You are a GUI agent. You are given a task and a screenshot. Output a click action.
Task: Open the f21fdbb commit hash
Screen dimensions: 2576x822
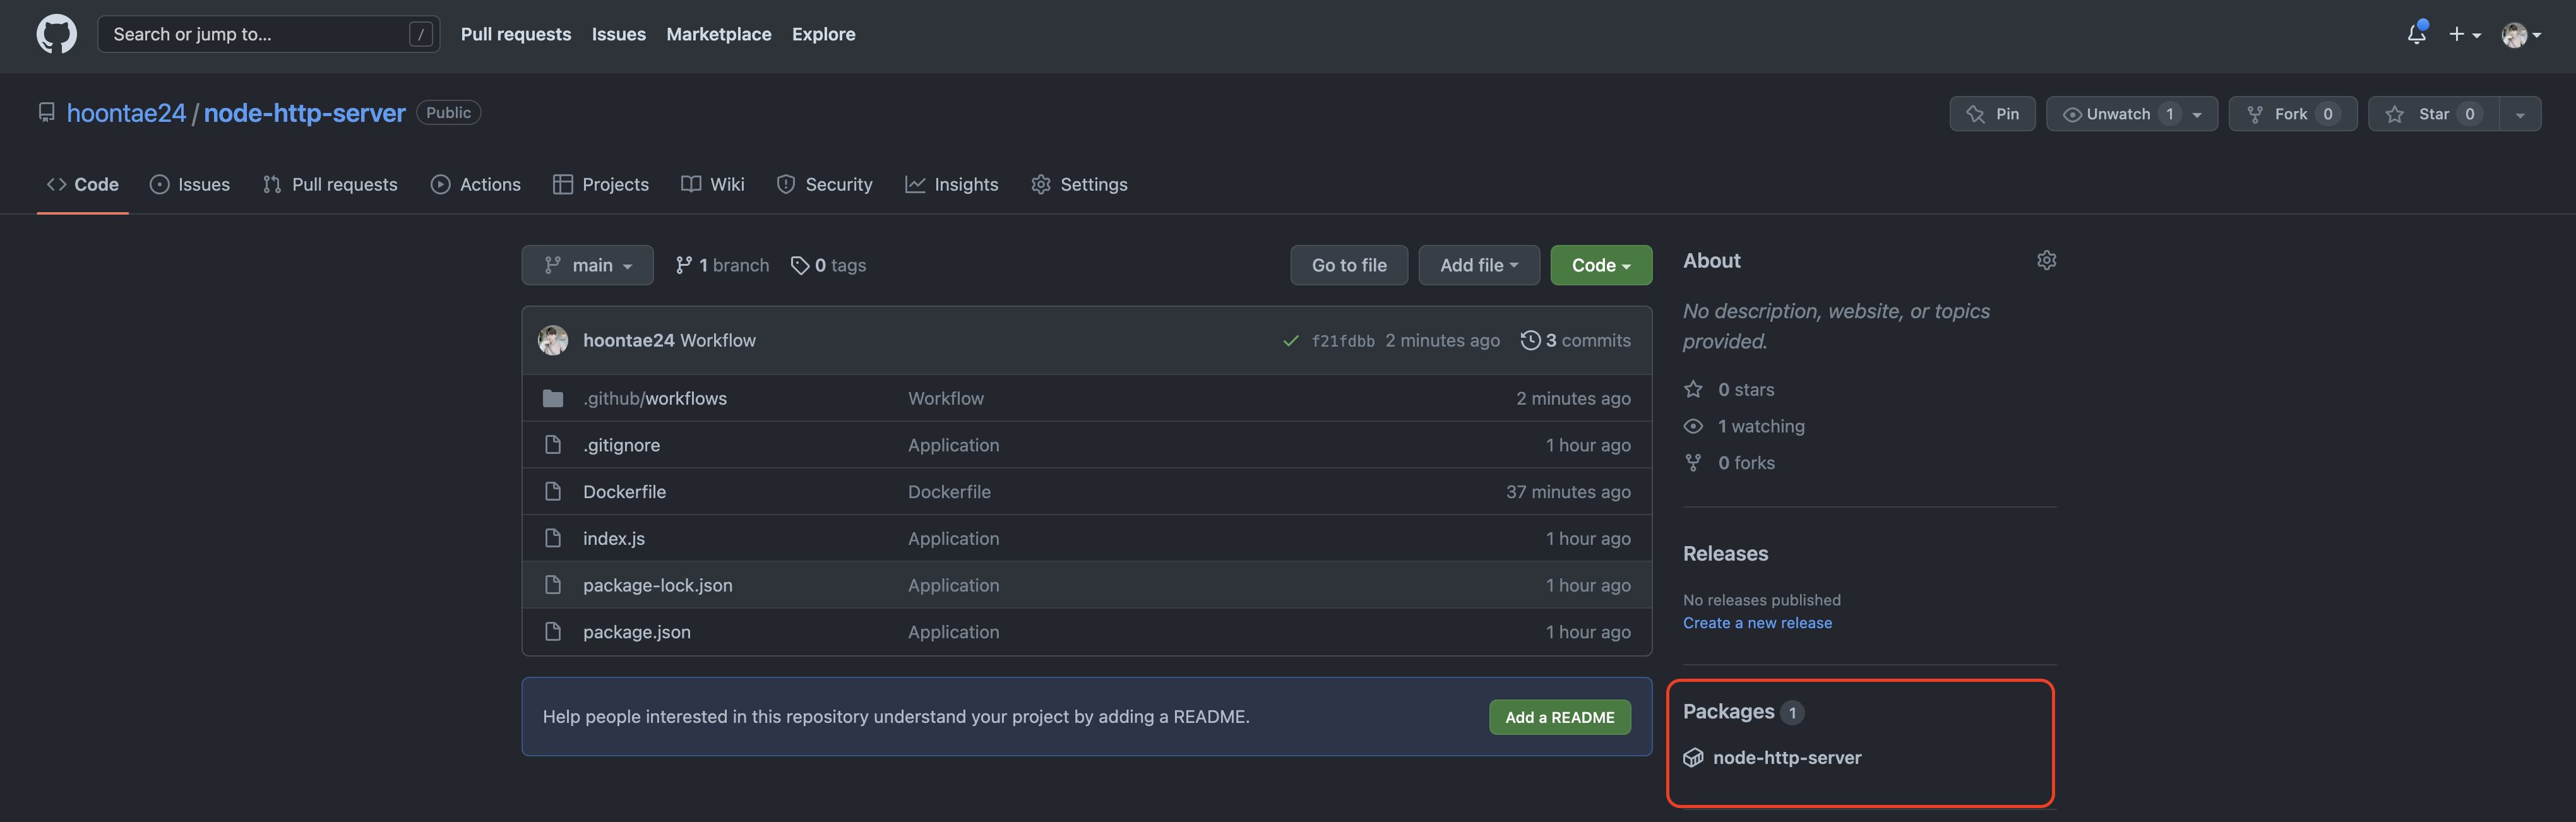[x=1343, y=341]
